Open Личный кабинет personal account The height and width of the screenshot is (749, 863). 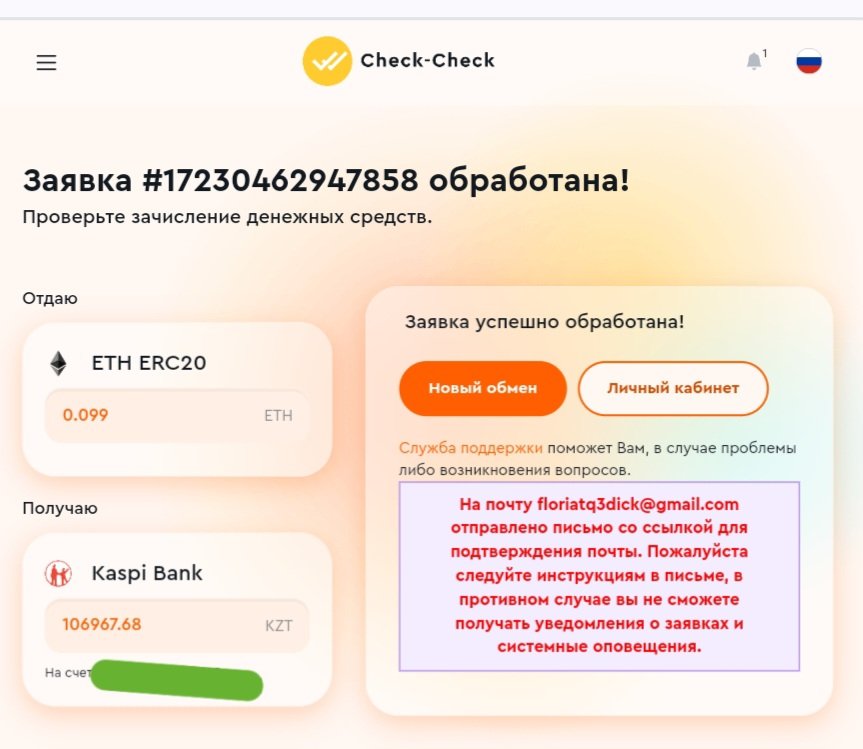[x=673, y=388]
